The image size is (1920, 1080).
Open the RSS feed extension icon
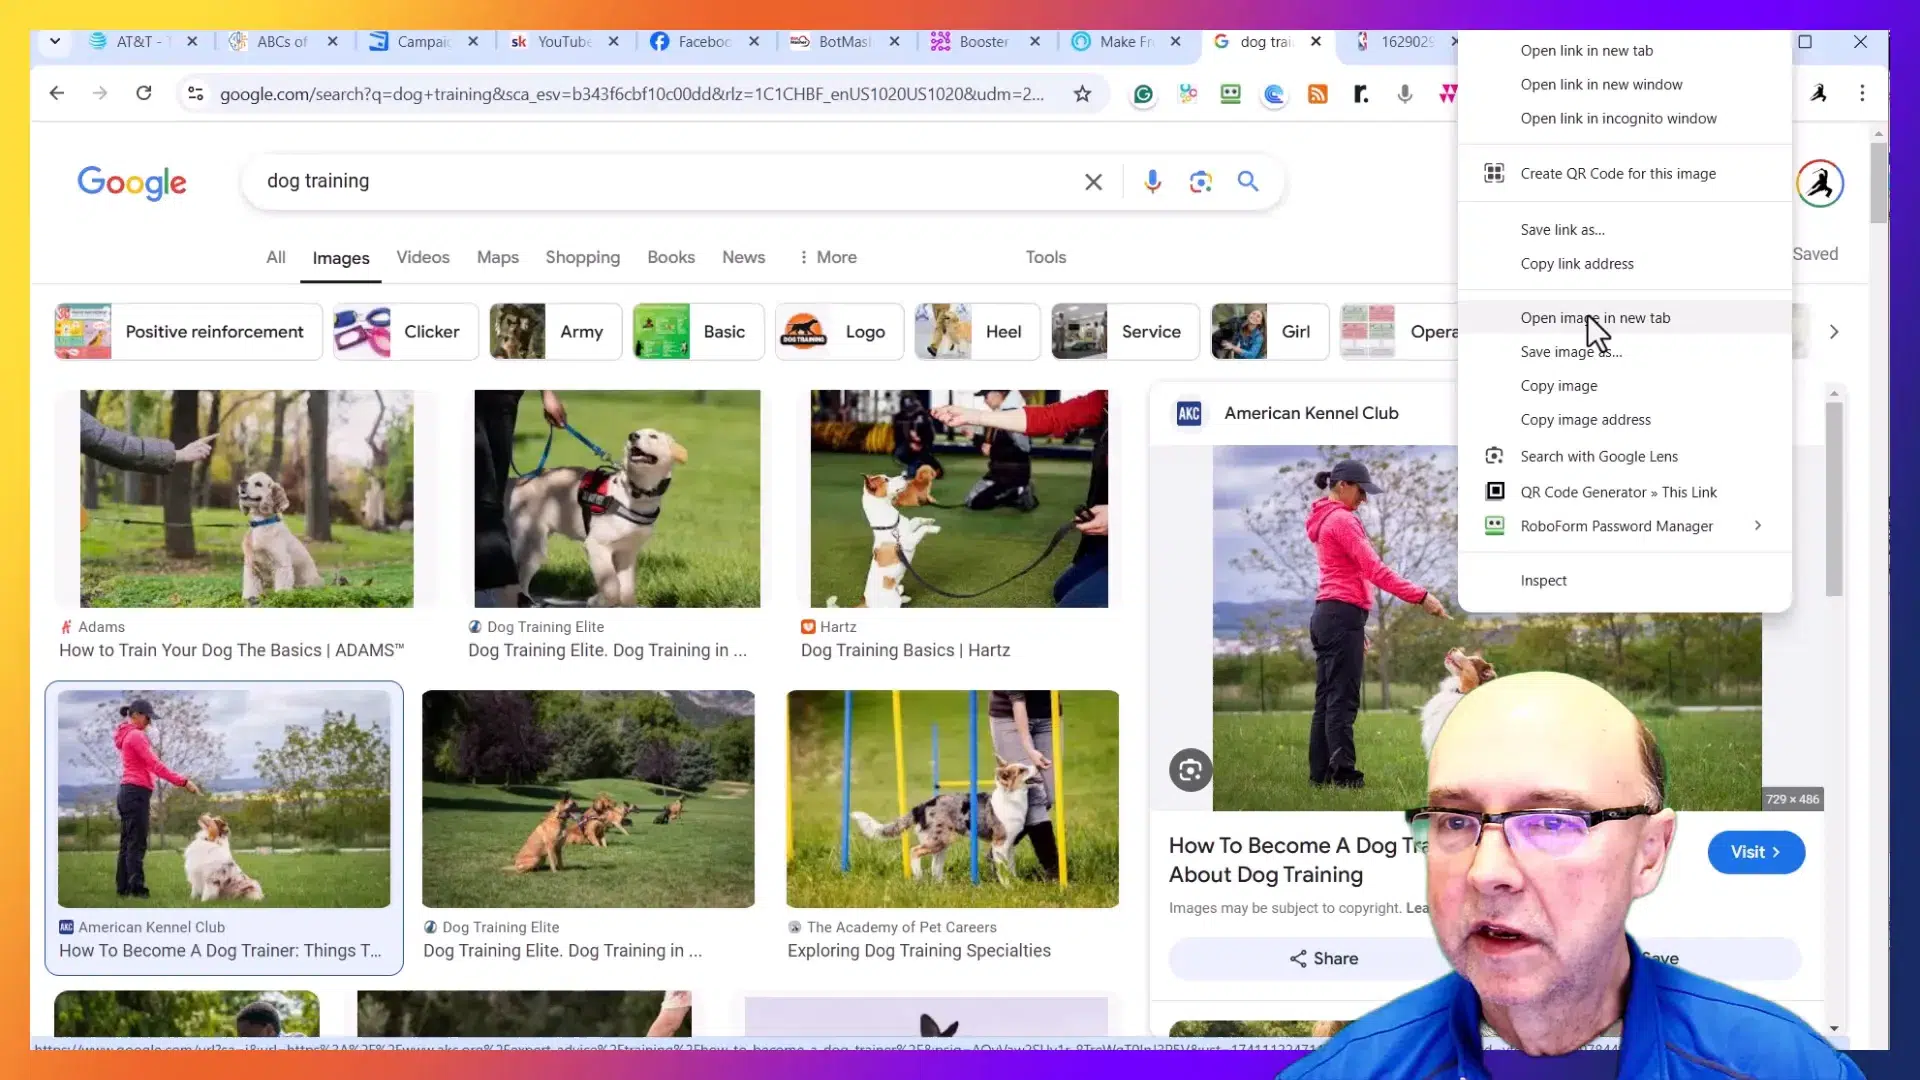(x=1318, y=94)
